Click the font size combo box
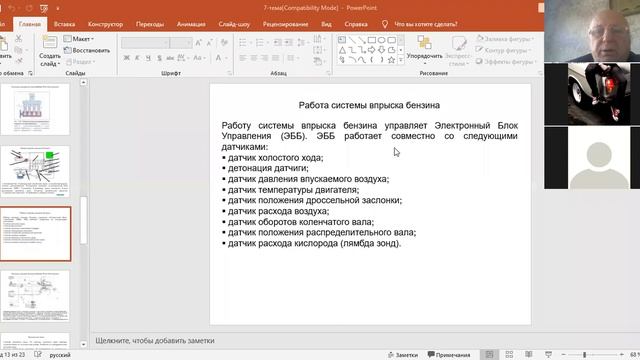Viewport: 640px width, 360px height. 181,42
